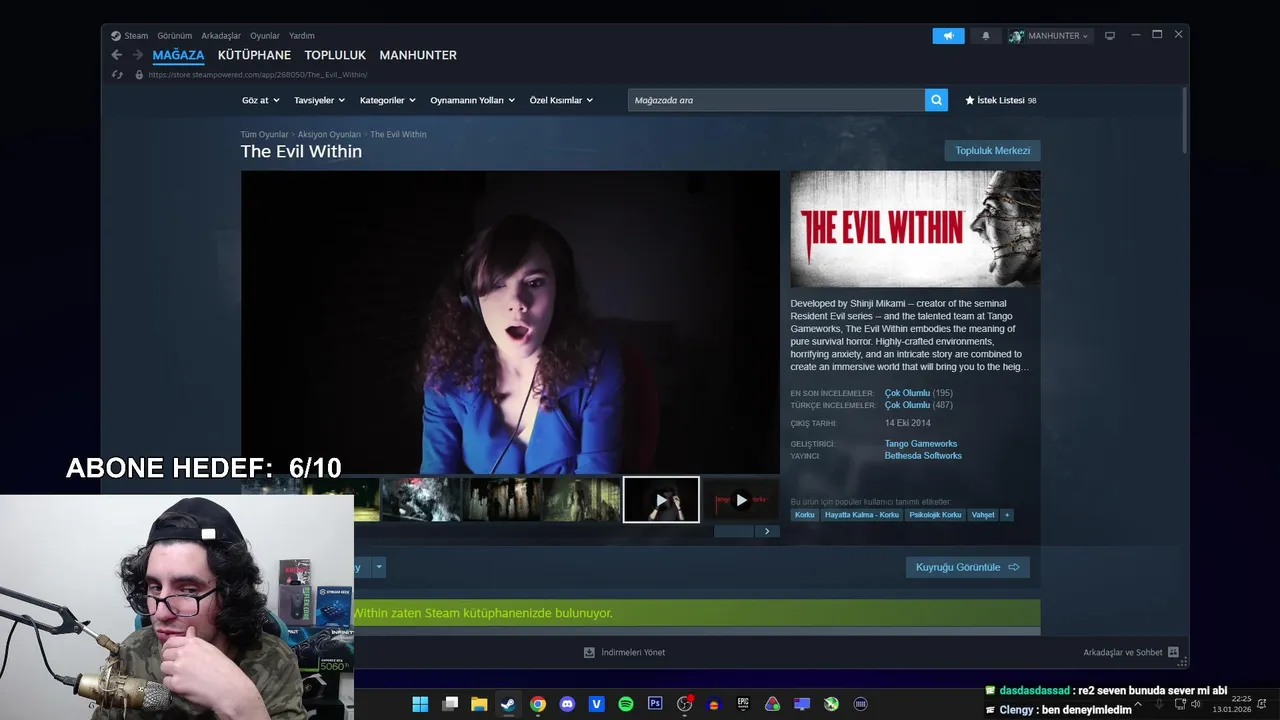Click the thumbnail strip scrollbar handle
Screen dimensions: 1280x720
point(733,531)
